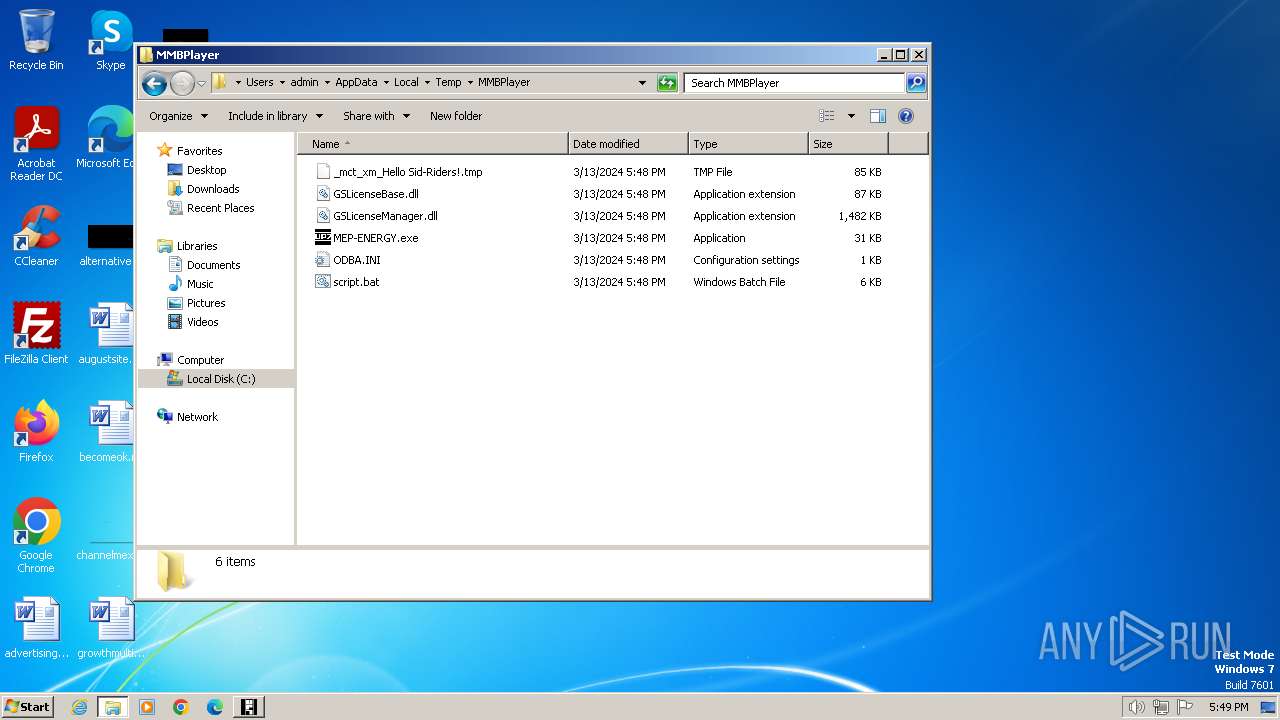Open recent pages dropdown beside navigation arrows
This screenshot has height=720, width=1280.
201,83
